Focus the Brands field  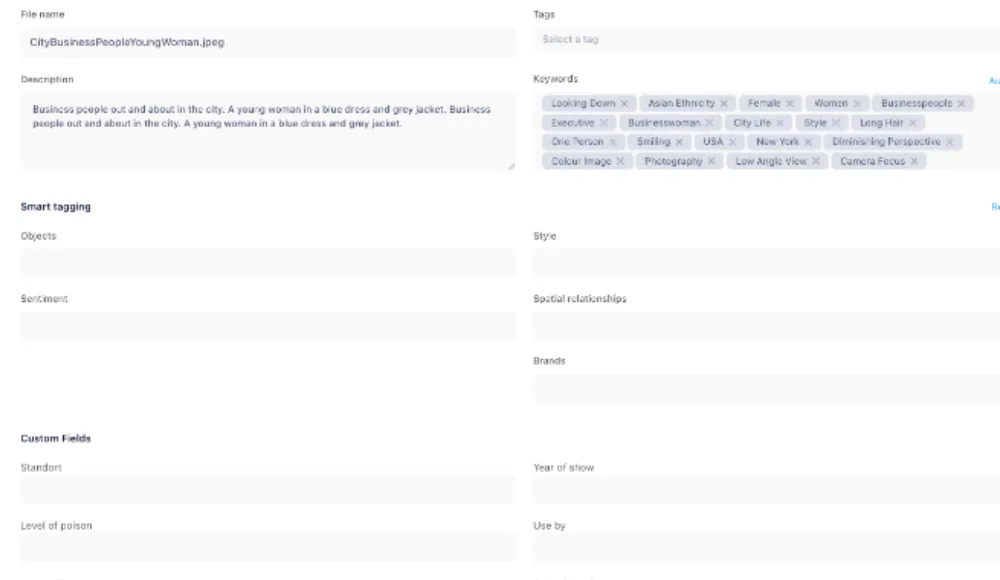point(766,388)
